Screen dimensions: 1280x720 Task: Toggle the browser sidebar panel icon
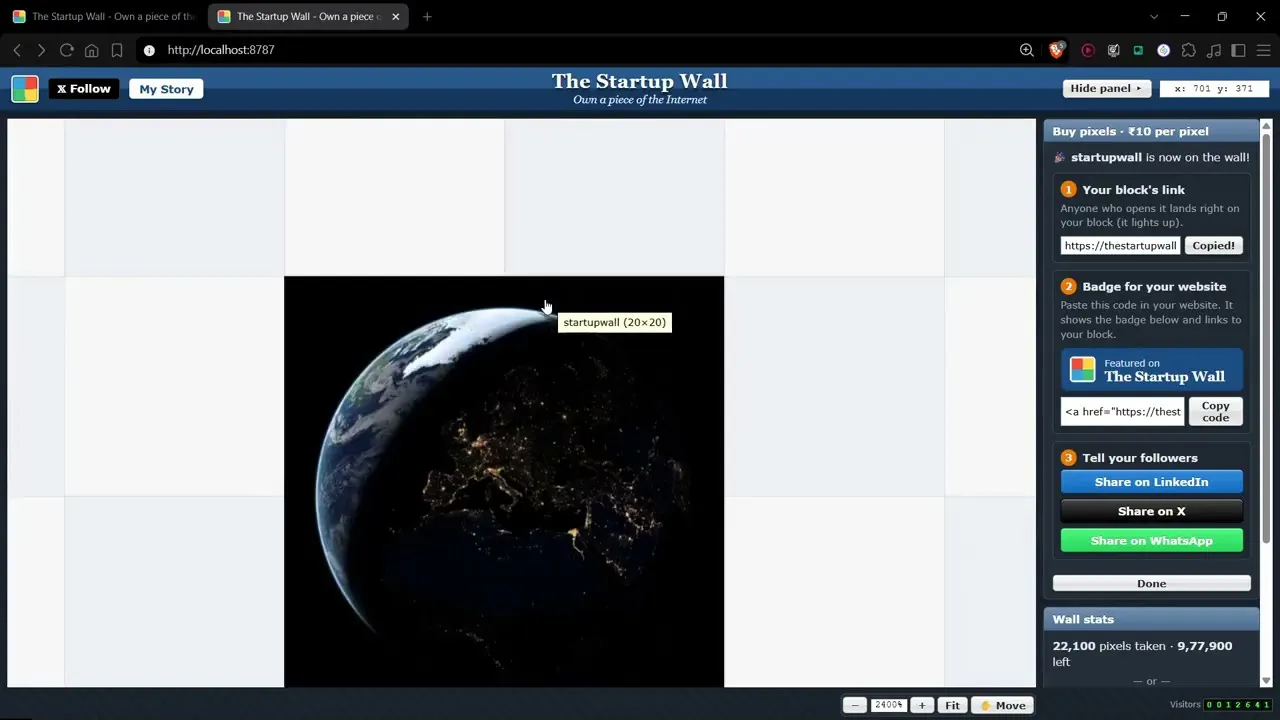pyautogui.click(x=1238, y=50)
